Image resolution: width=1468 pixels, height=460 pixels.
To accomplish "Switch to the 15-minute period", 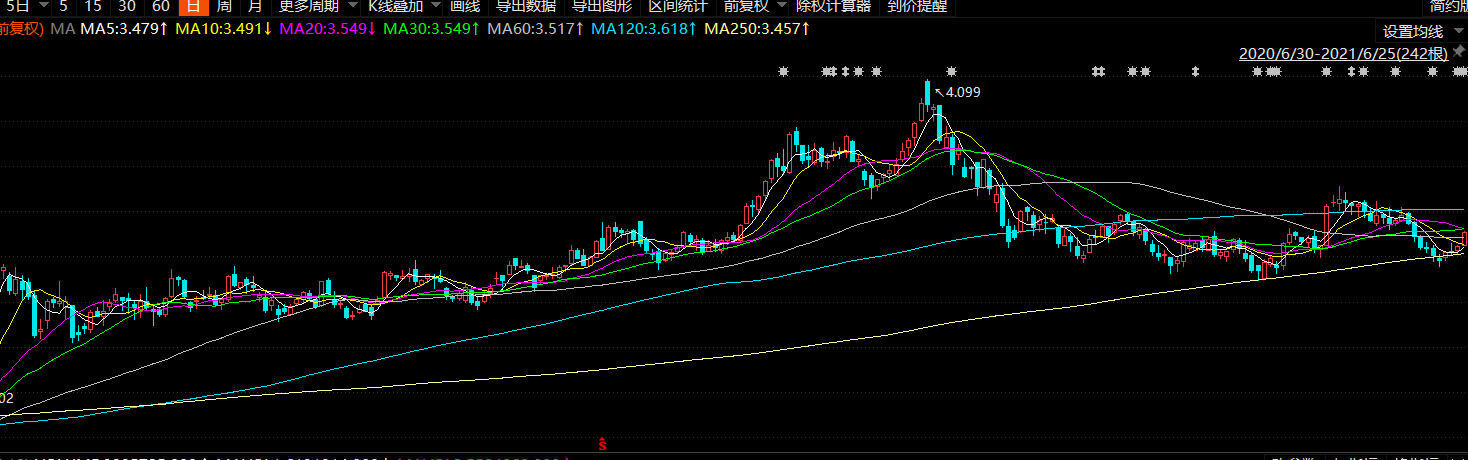I will [x=93, y=6].
